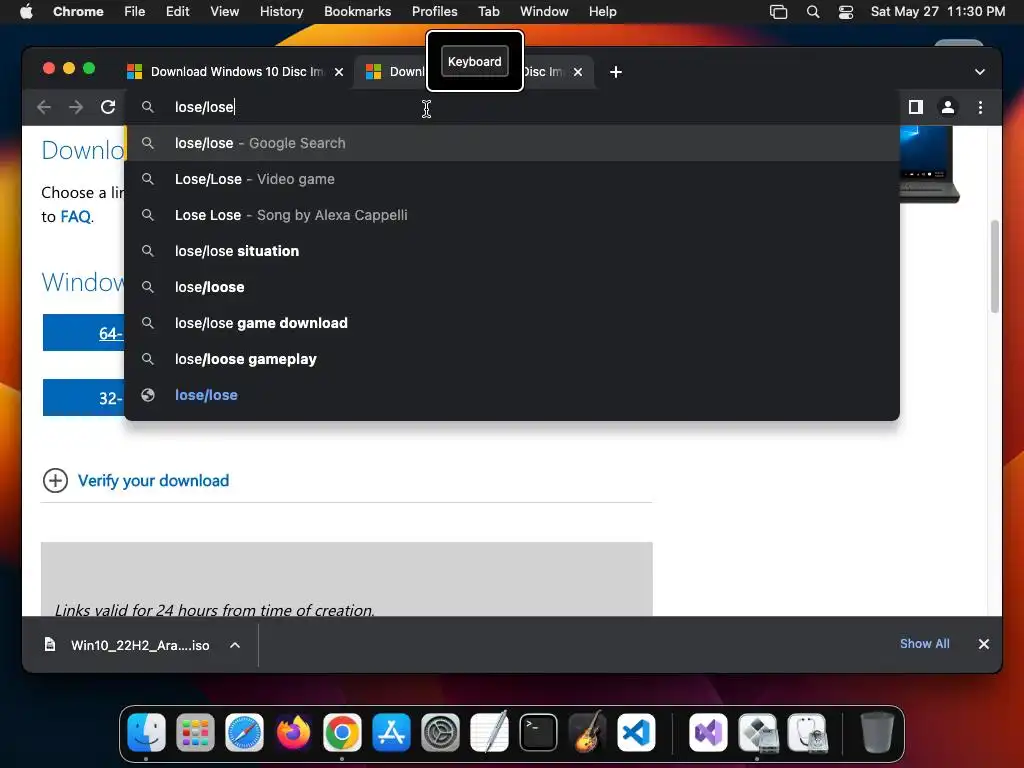Open Visual Studio from the Dock
The height and width of the screenshot is (768, 1024).
[709, 732]
